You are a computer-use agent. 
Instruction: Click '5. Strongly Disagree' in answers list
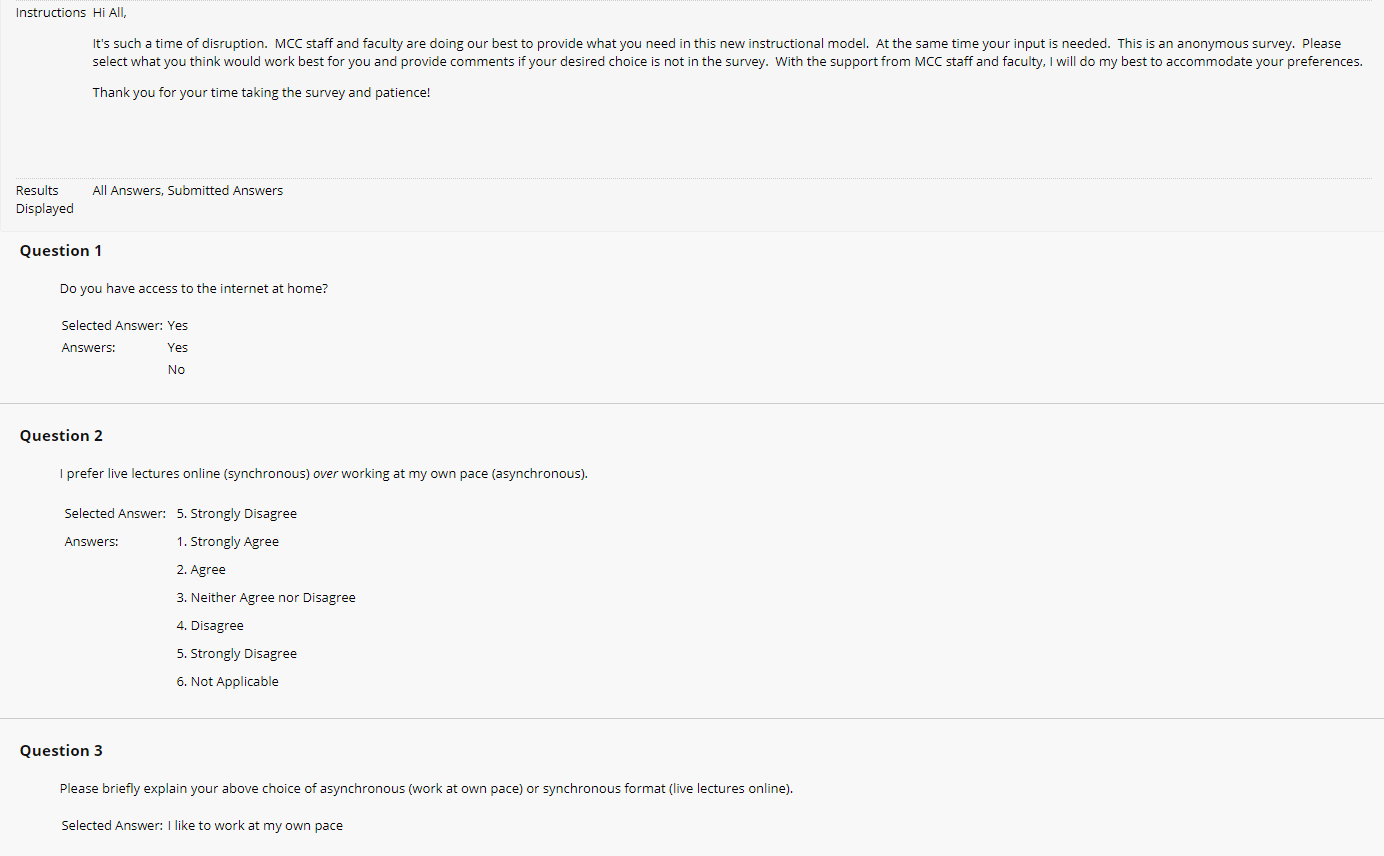(237, 654)
